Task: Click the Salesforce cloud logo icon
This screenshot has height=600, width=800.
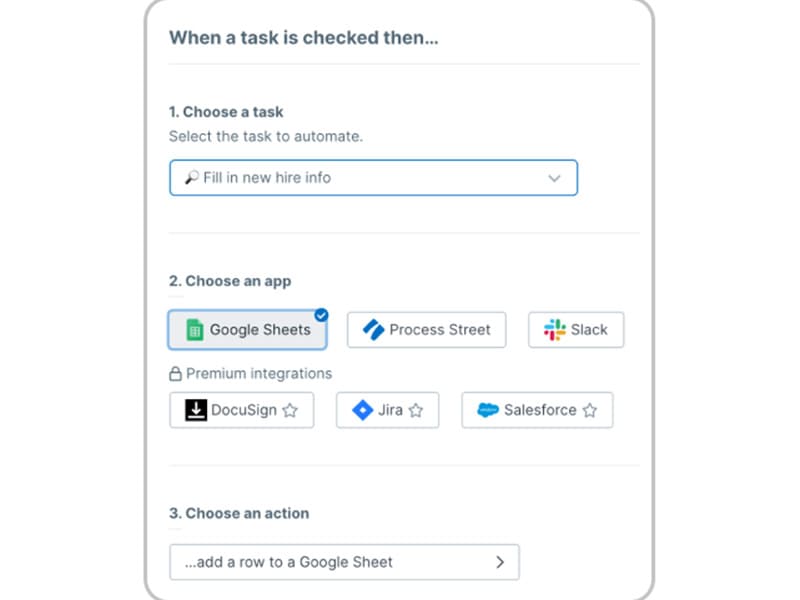Action: click(x=487, y=410)
